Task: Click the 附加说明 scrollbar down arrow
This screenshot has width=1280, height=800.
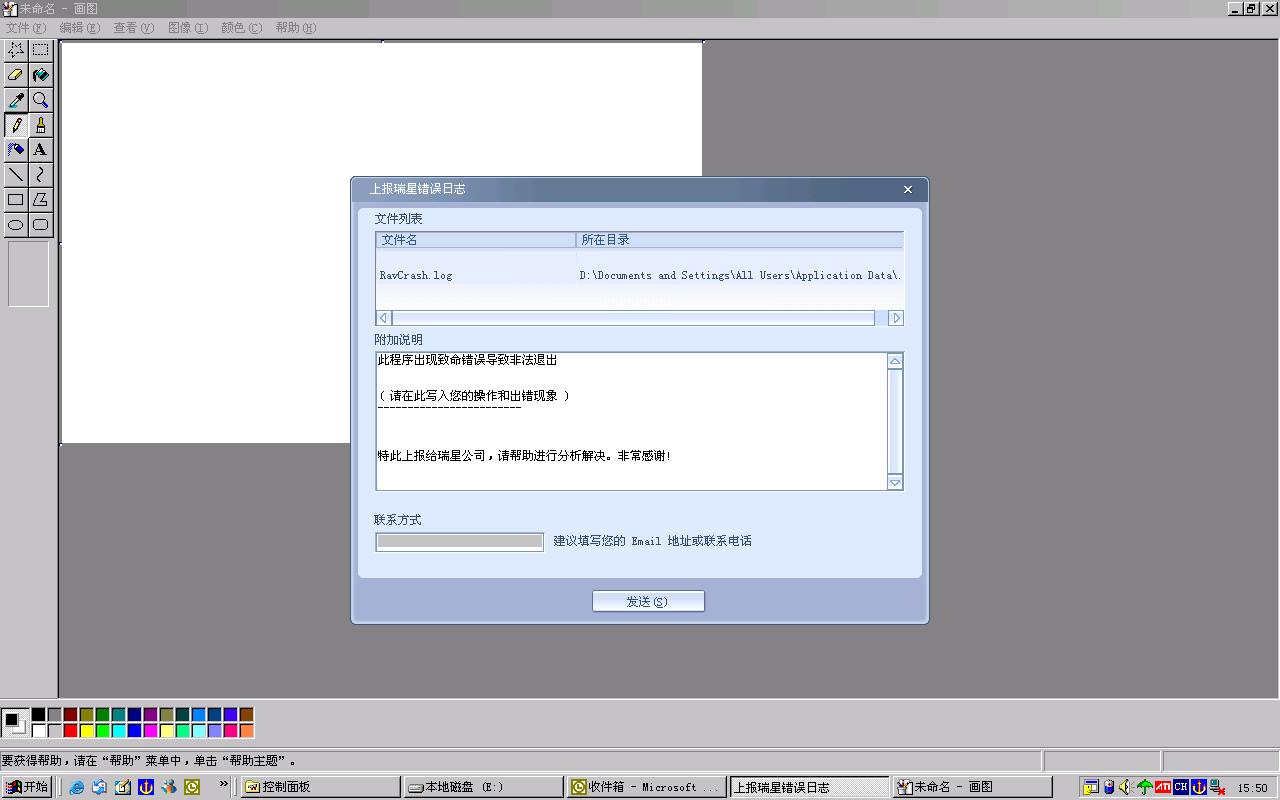Action: (x=895, y=482)
